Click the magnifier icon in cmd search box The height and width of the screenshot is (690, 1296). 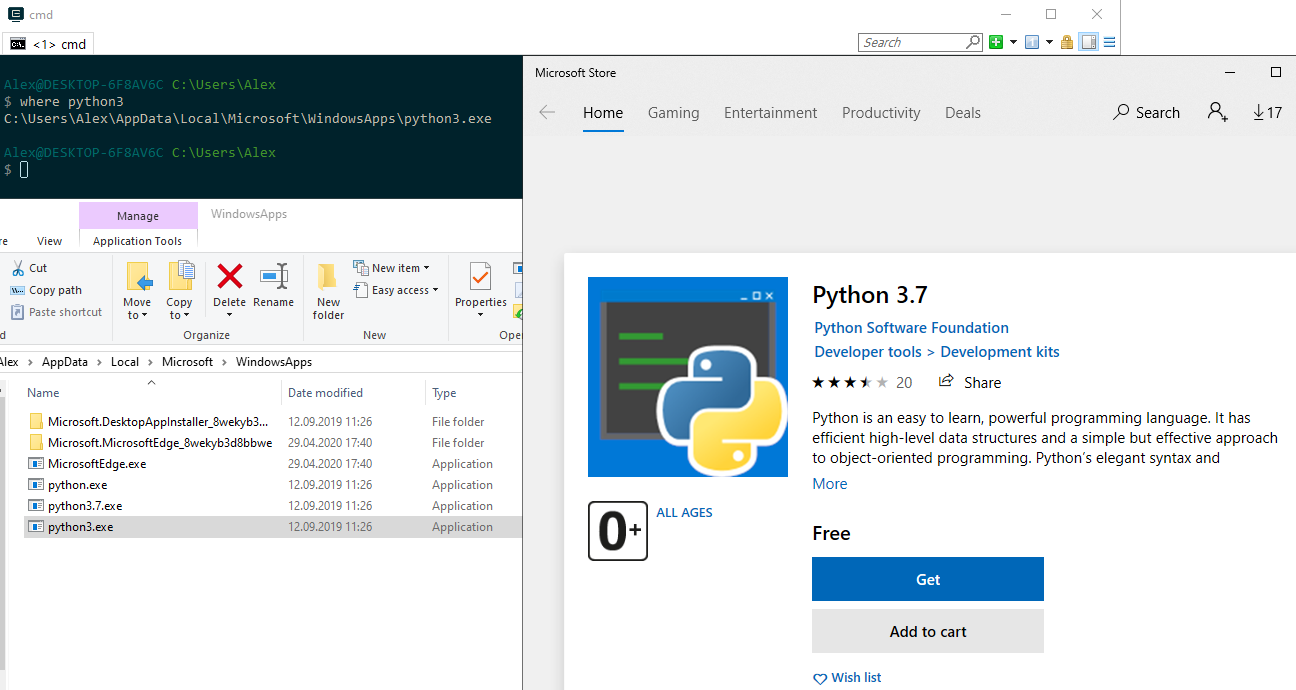coord(973,42)
